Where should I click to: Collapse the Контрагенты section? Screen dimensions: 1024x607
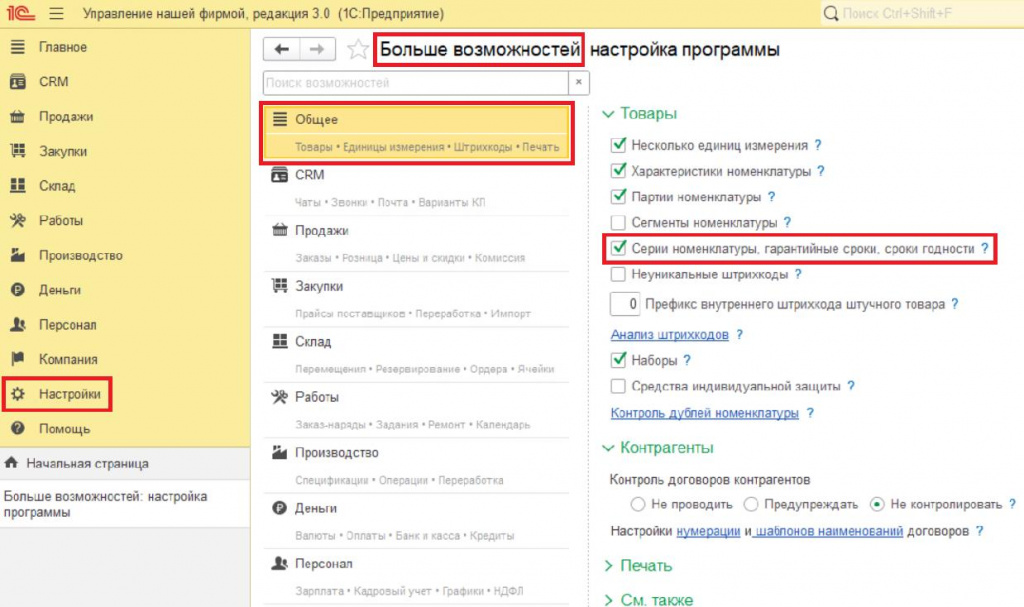point(608,448)
